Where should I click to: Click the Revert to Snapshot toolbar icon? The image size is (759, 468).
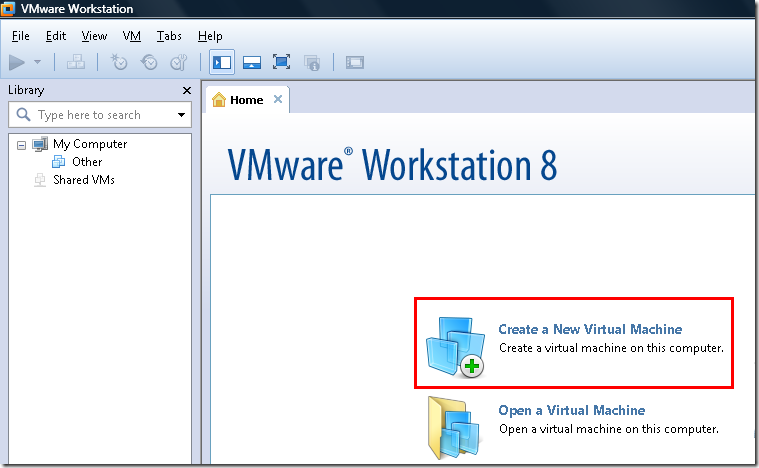(x=149, y=62)
